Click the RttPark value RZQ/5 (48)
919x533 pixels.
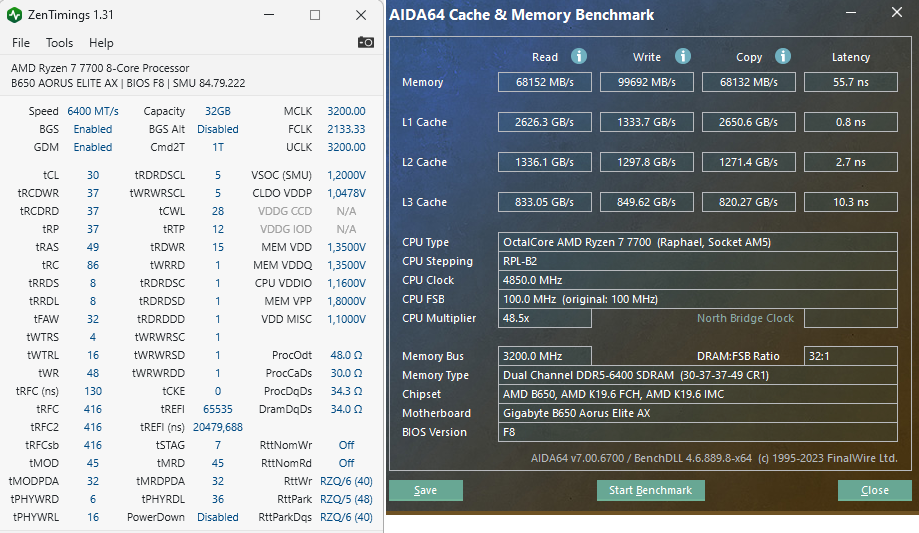point(346,499)
